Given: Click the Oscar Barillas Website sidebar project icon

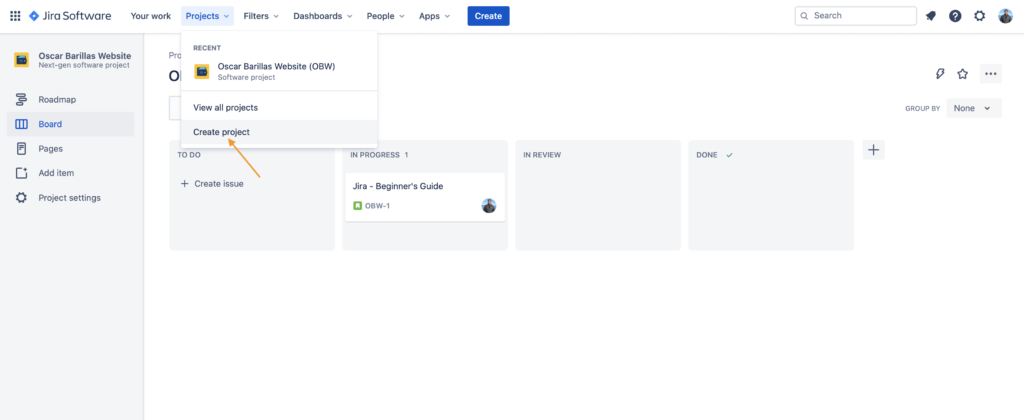Looking at the screenshot, I should [x=22, y=60].
